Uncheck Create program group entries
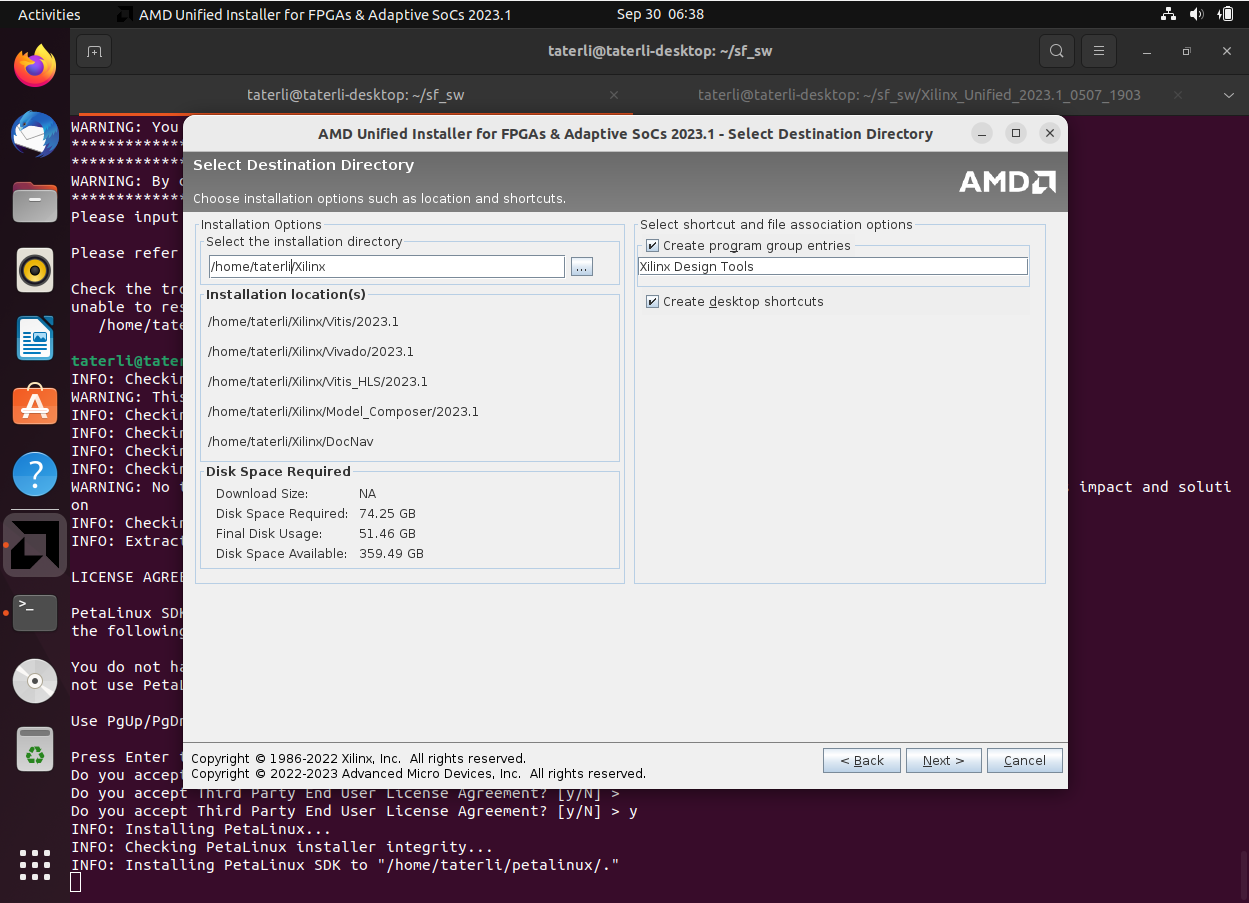The image size is (1249, 903). click(x=653, y=246)
